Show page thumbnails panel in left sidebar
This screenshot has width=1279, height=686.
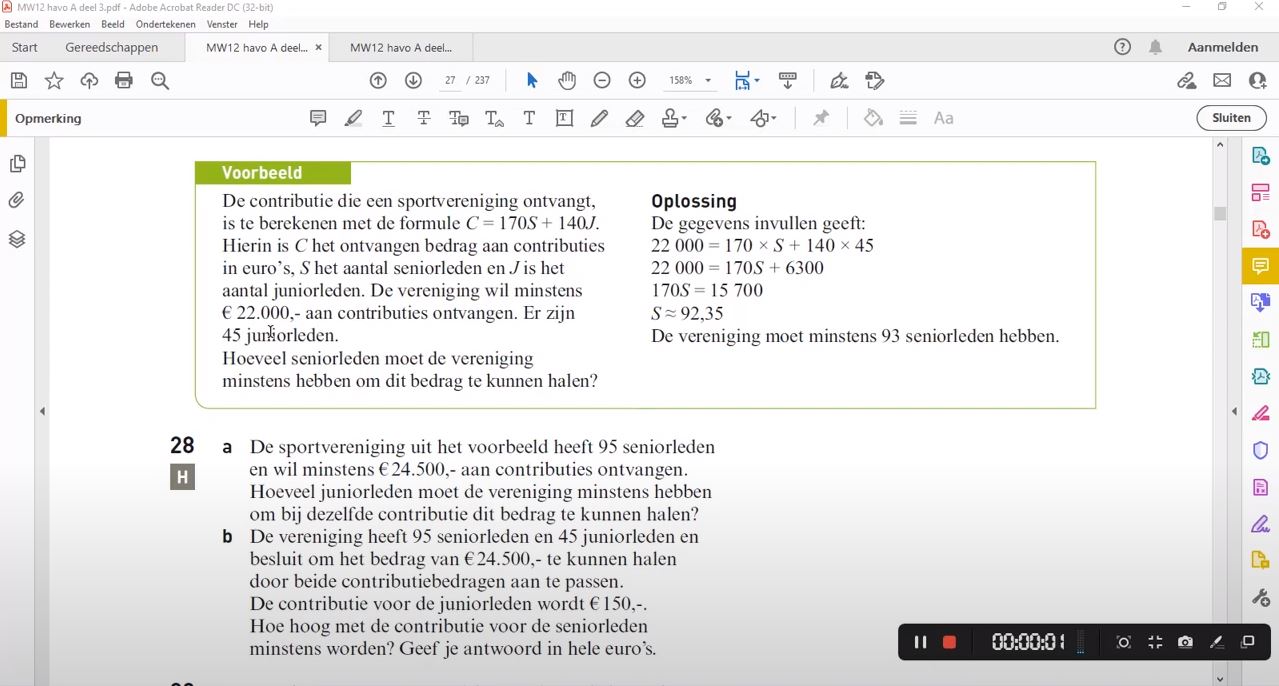pos(17,164)
